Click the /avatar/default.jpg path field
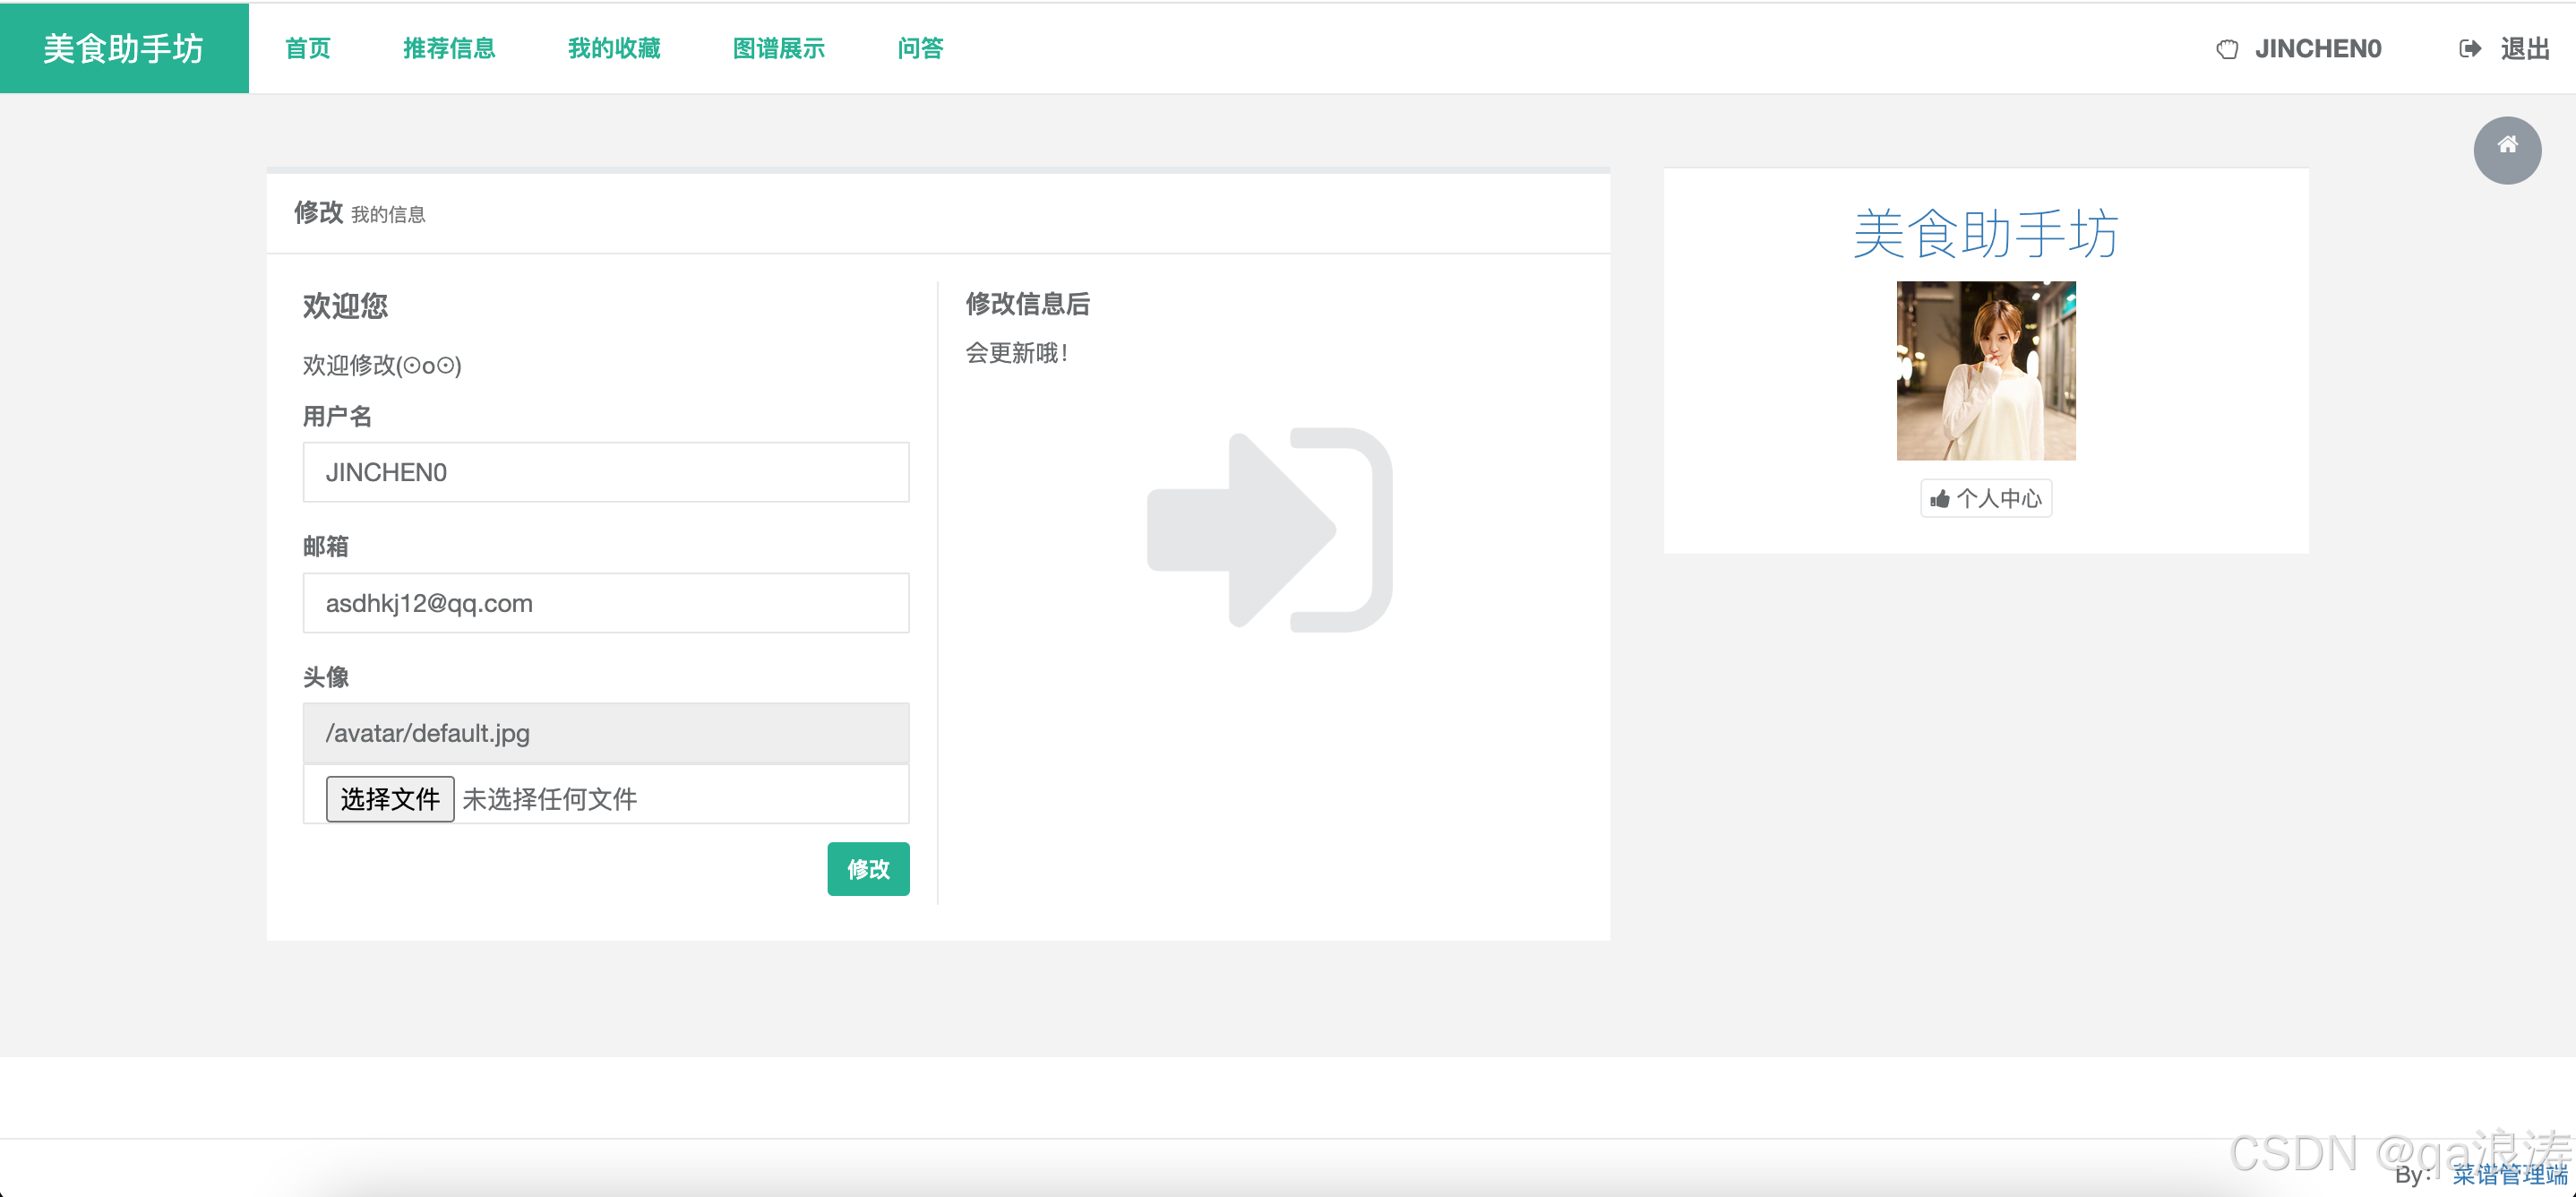 point(606,733)
